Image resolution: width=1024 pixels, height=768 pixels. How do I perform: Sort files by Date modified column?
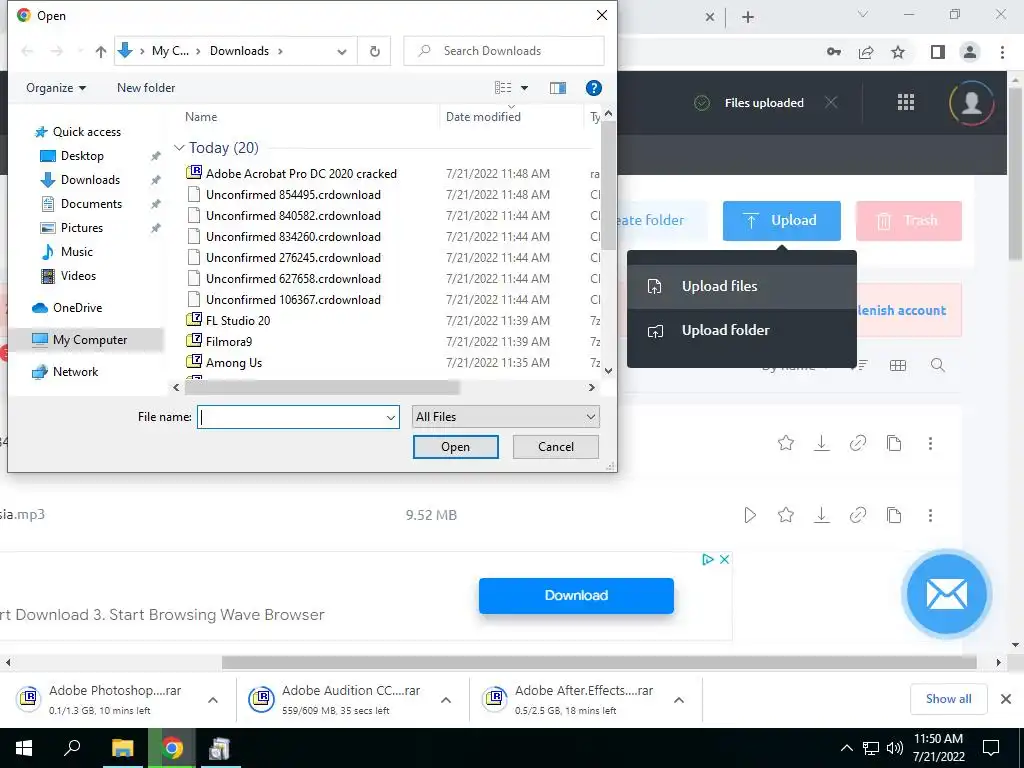click(x=483, y=117)
